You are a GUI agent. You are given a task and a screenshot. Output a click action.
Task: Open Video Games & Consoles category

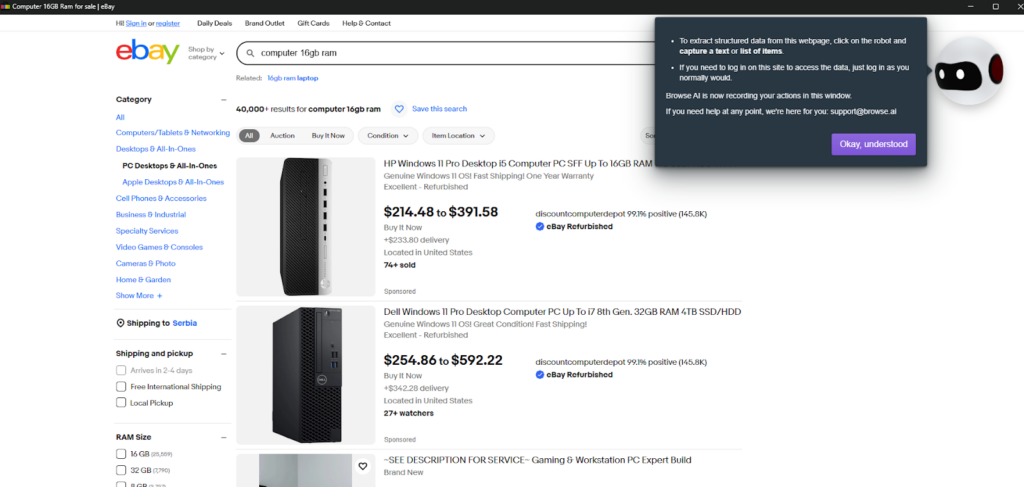click(x=159, y=247)
